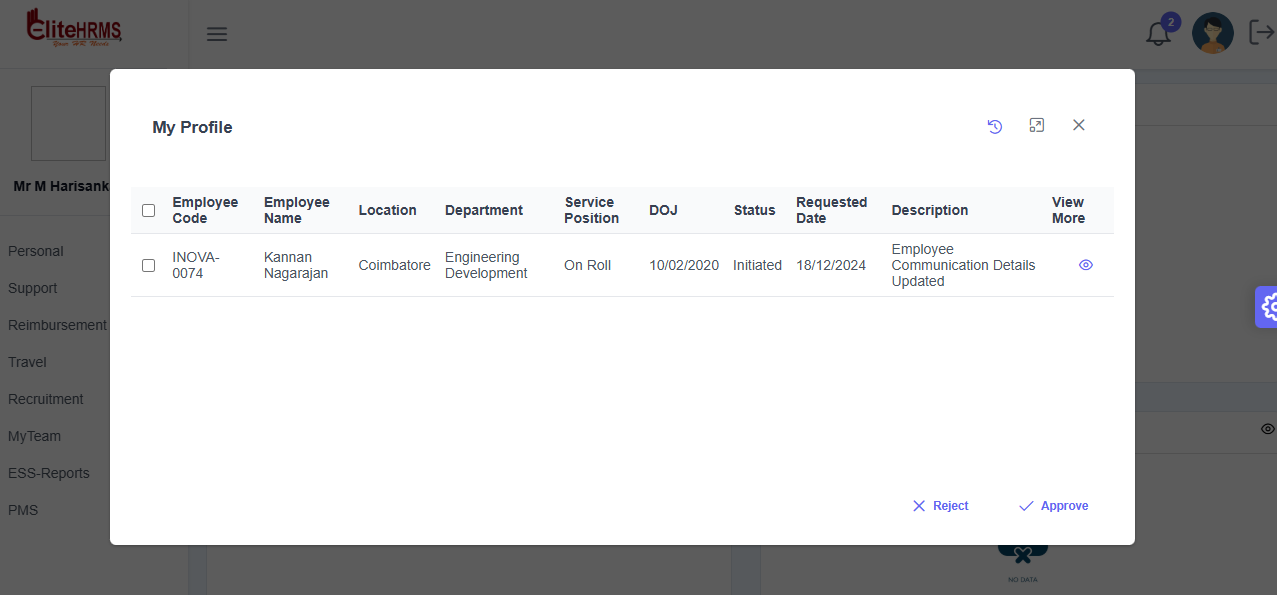Click the user avatar icon
Image resolution: width=1277 pixels, height=595 pixels.
pos(1212,34)
